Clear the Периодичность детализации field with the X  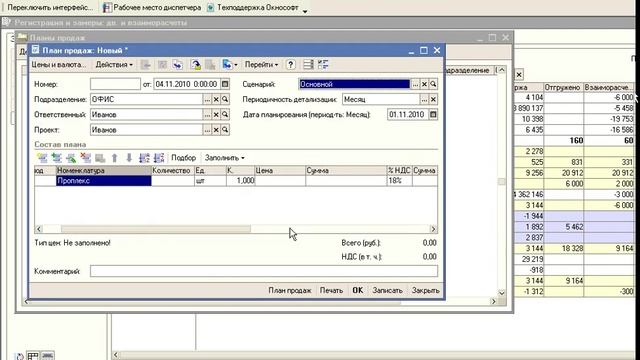pyautogui.click(x=433, y=99)
